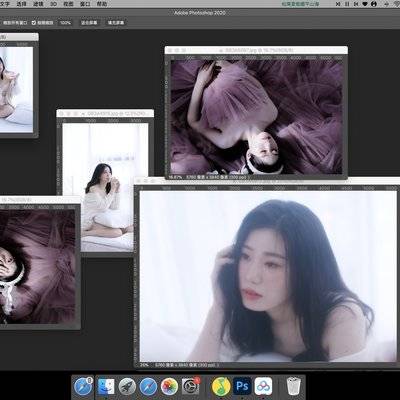Activate the document of woman seated on bed
The width and height of the screenshot is (400, 400).
click(105, 182)
